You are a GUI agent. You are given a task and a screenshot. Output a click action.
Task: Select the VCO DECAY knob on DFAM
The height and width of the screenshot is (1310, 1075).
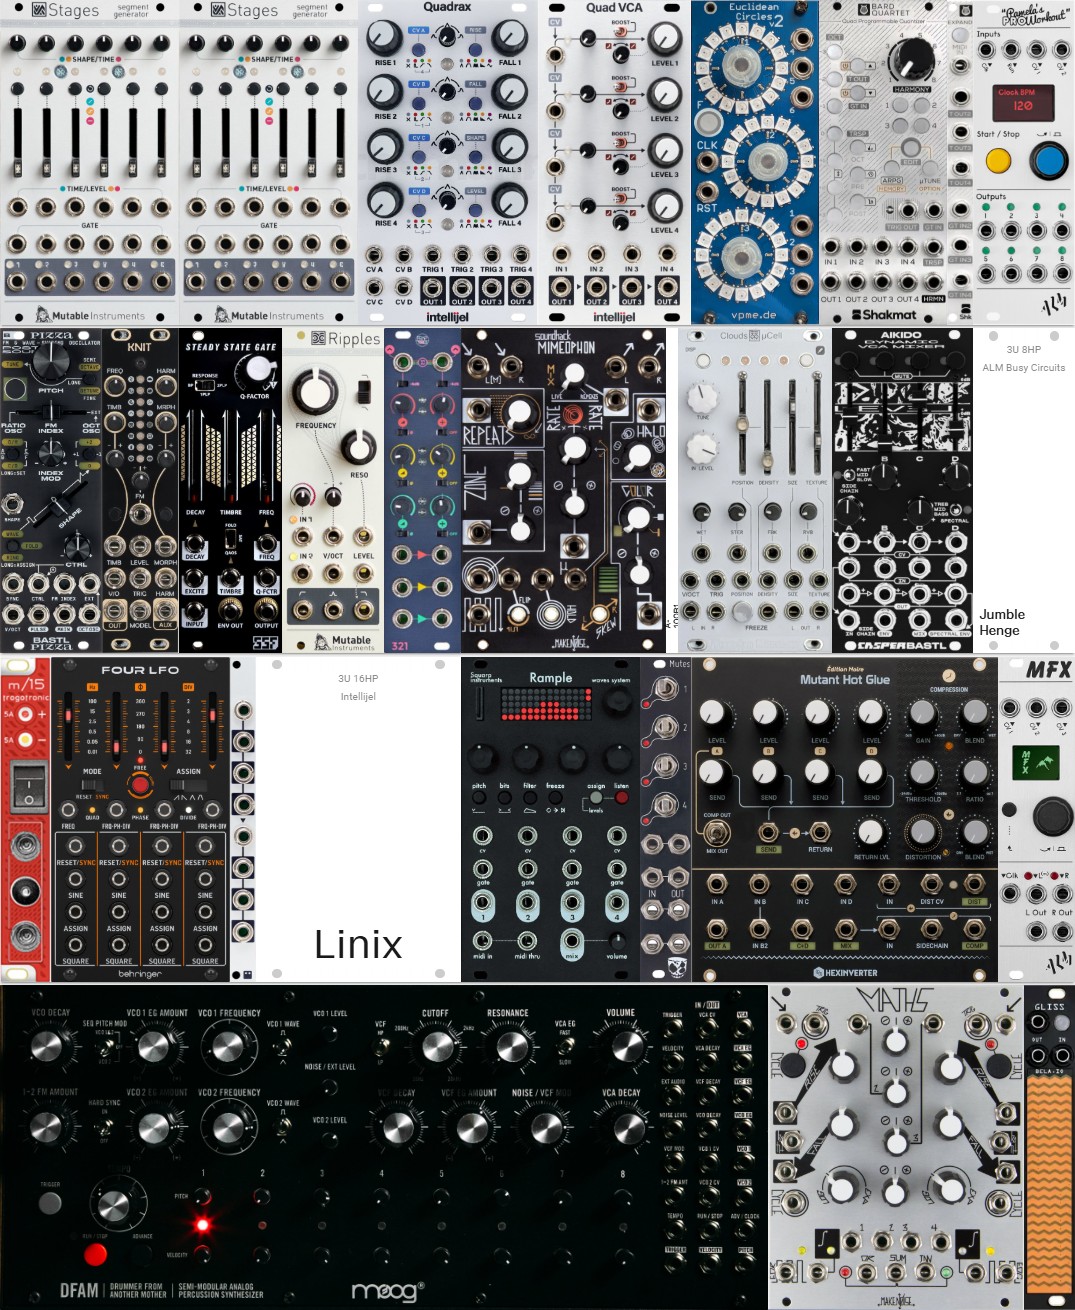(x=47, y=1047)
